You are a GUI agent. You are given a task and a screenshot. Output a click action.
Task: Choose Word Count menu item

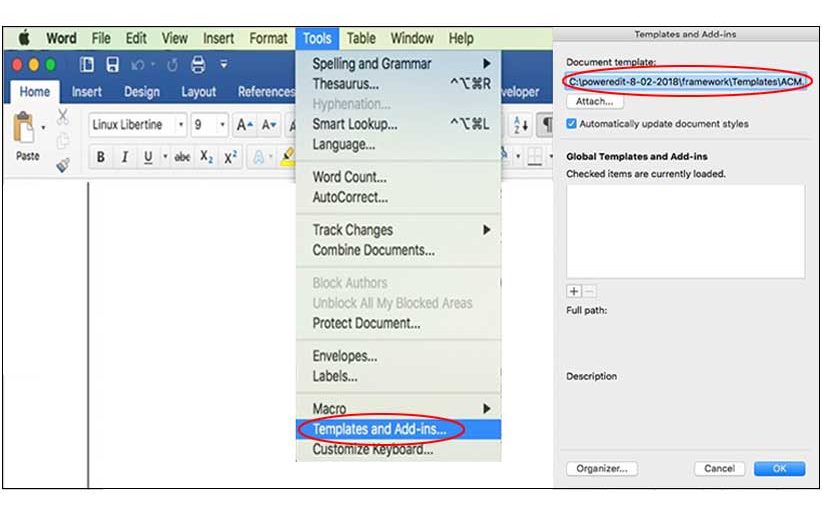(x=398, y=177)
